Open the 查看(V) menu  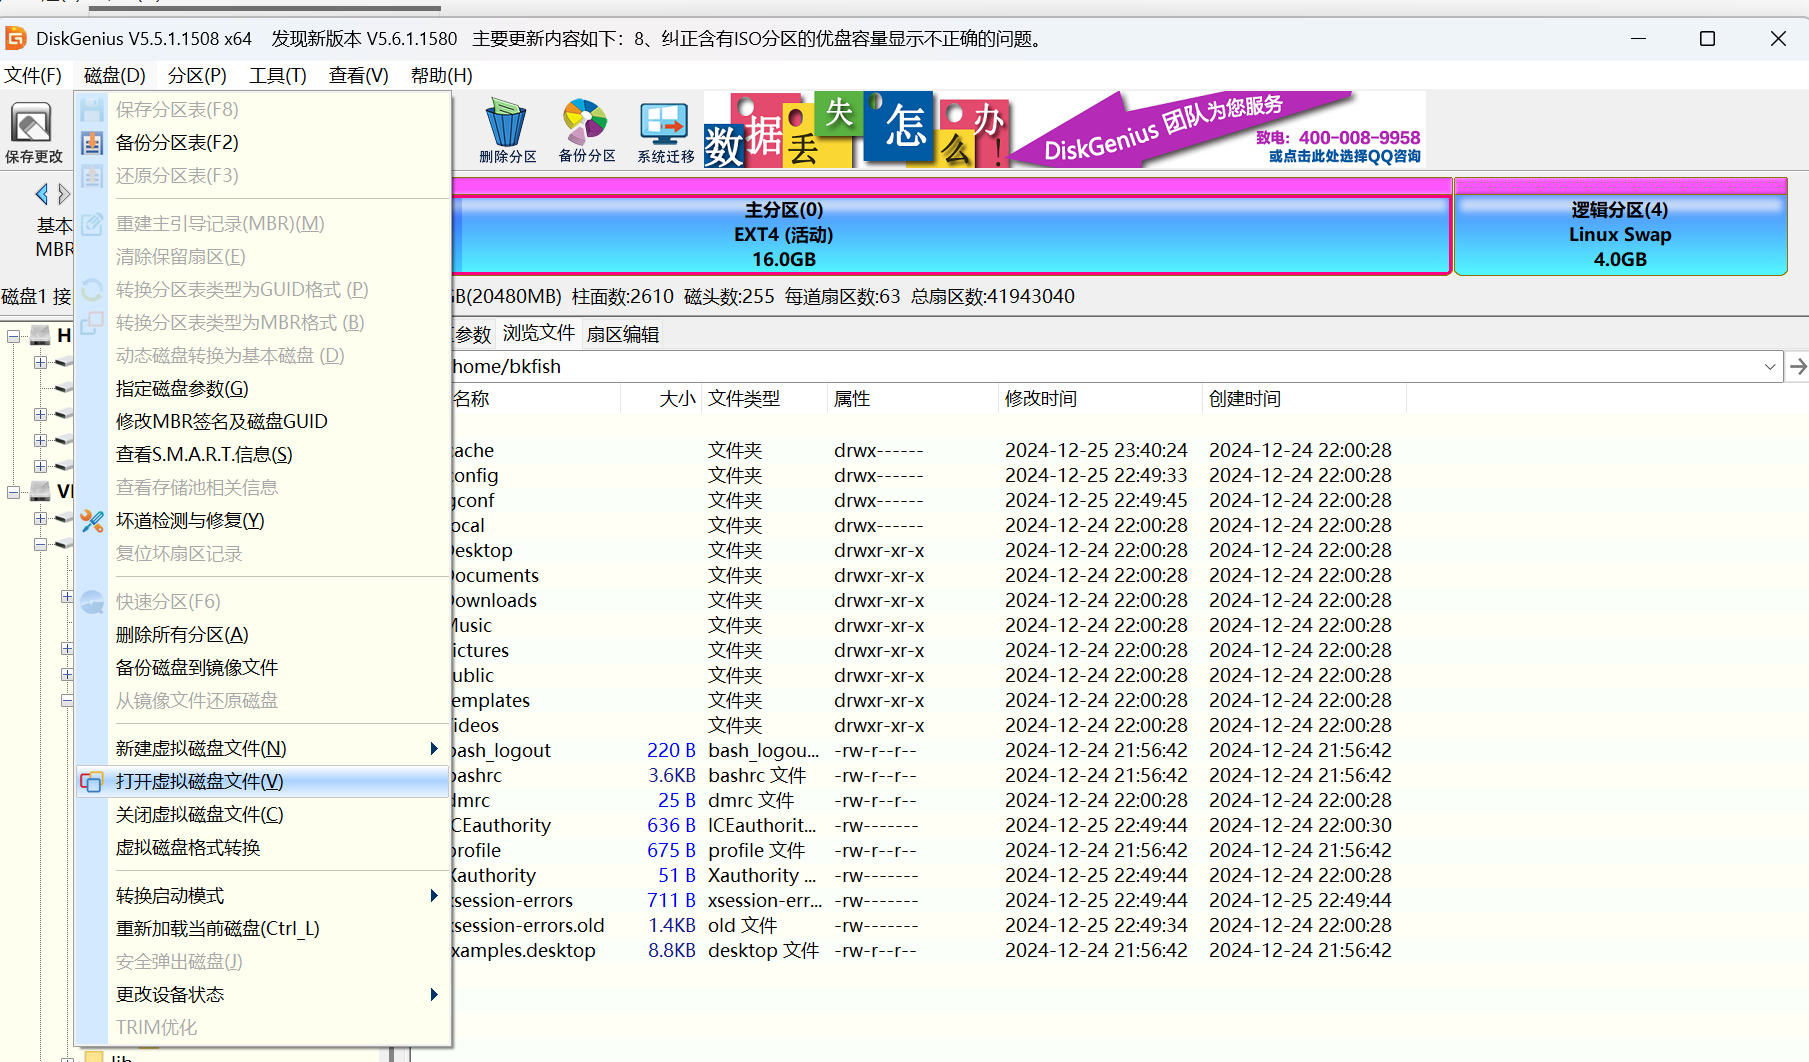(x=359, y=76)
